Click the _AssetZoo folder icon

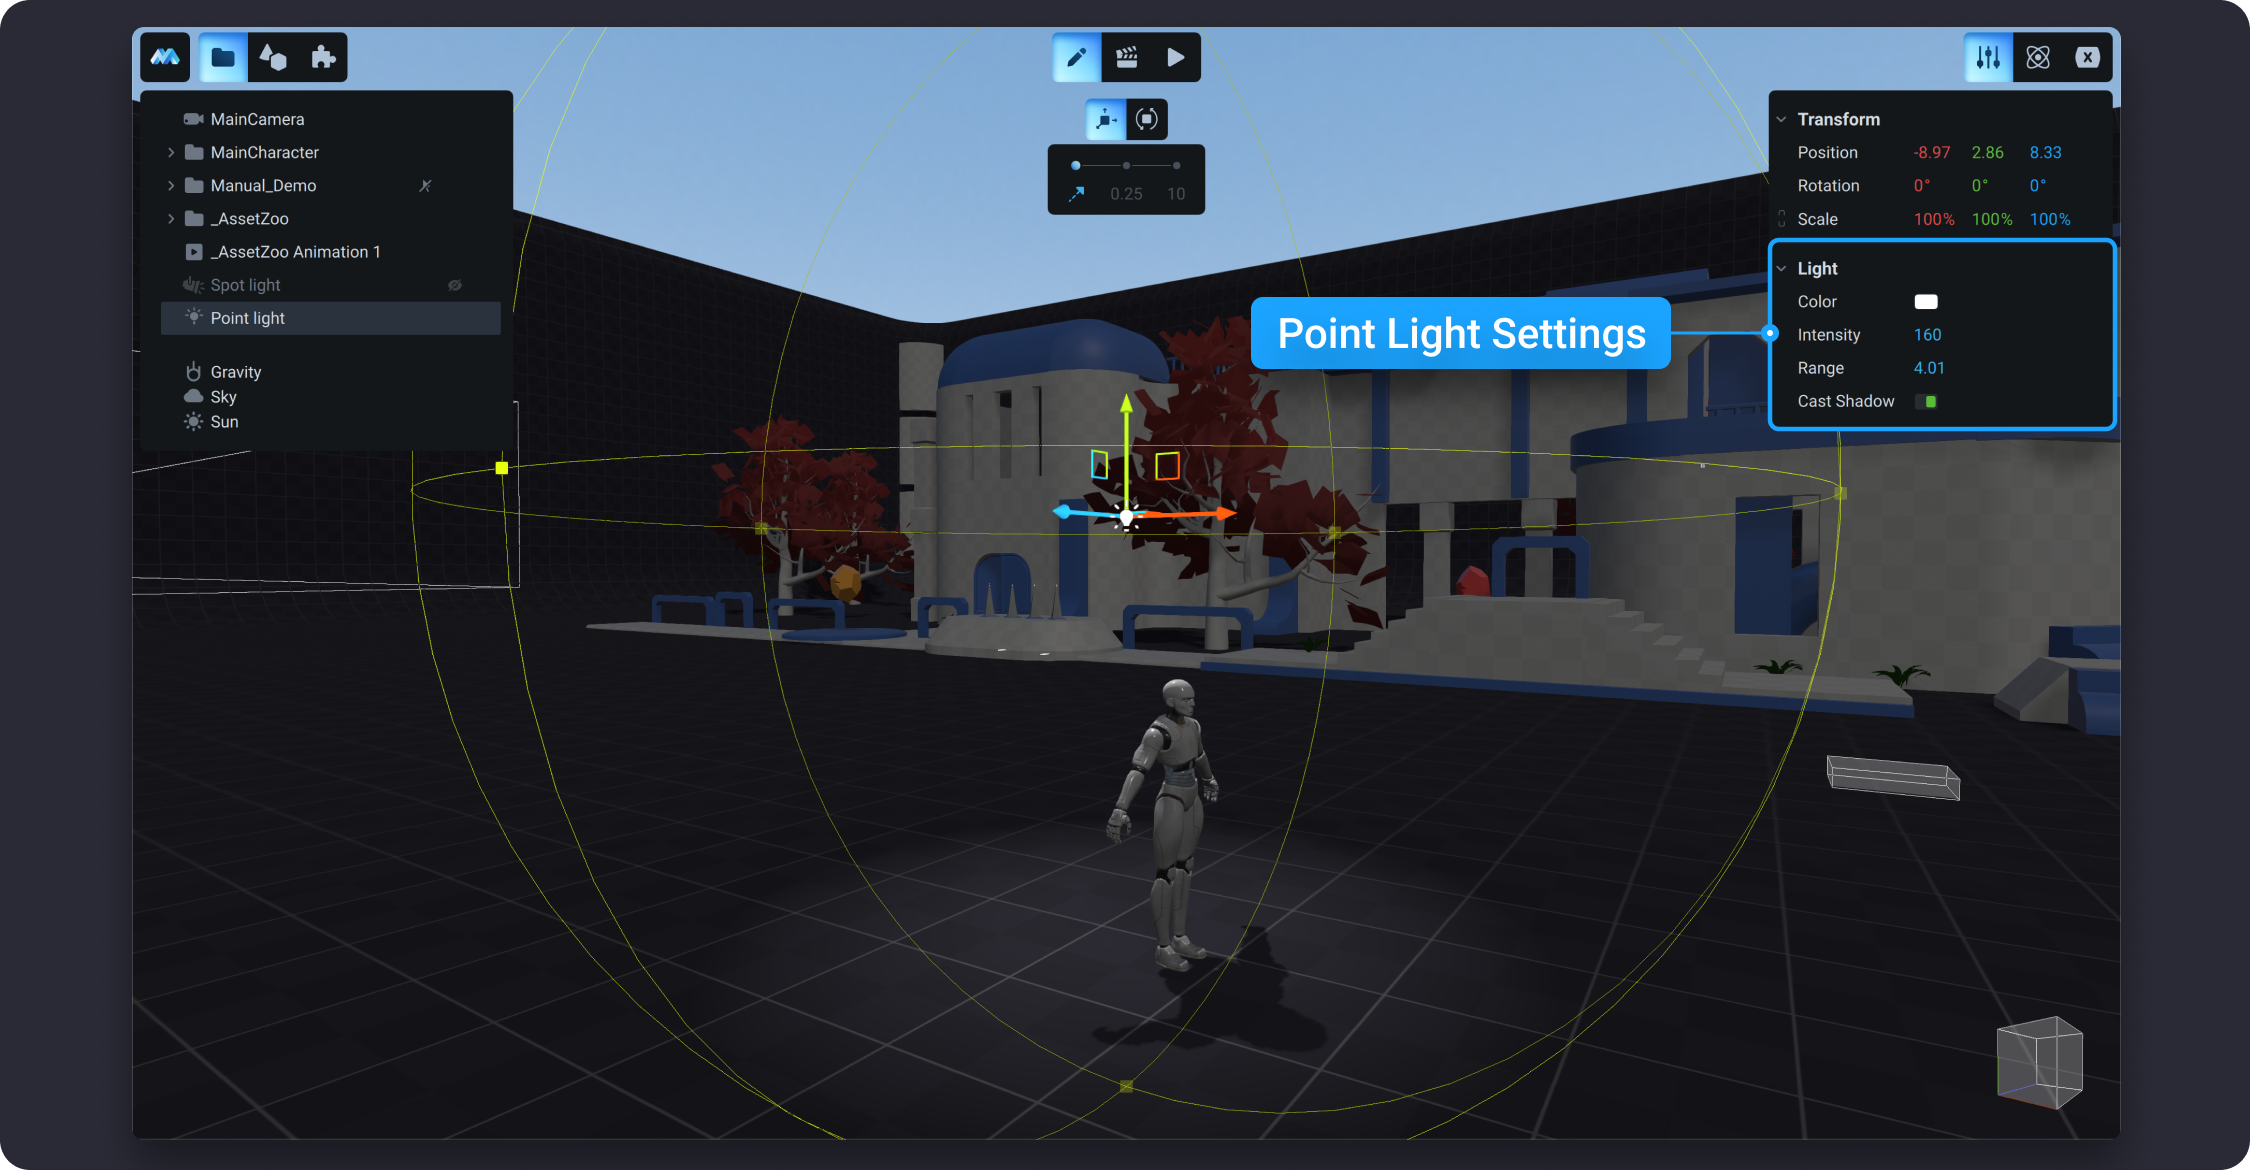(194, 218)
